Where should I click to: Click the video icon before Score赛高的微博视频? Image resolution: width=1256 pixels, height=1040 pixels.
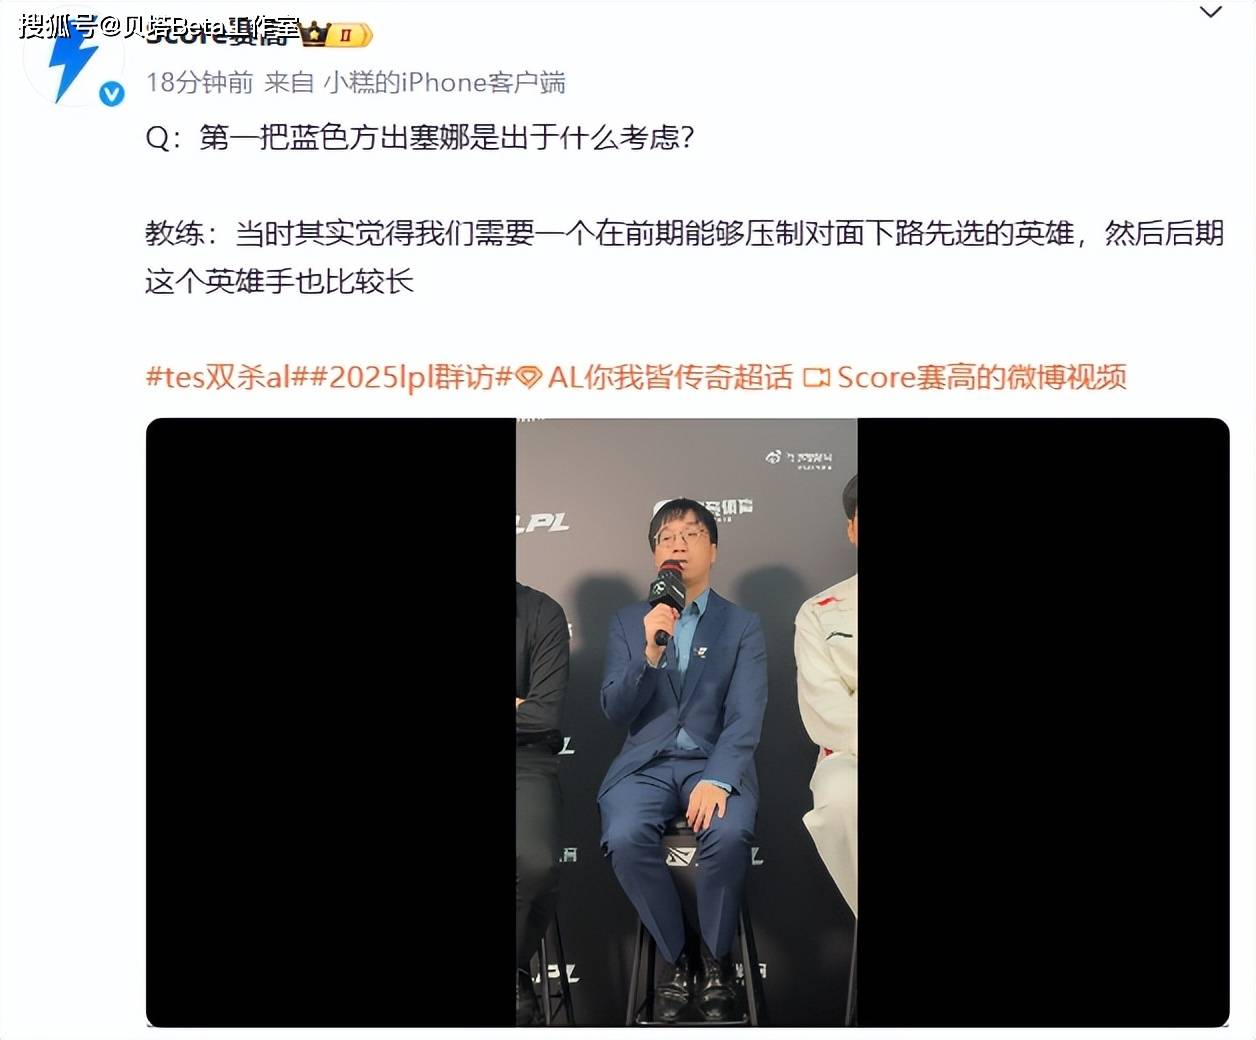(x=817, y=377)
